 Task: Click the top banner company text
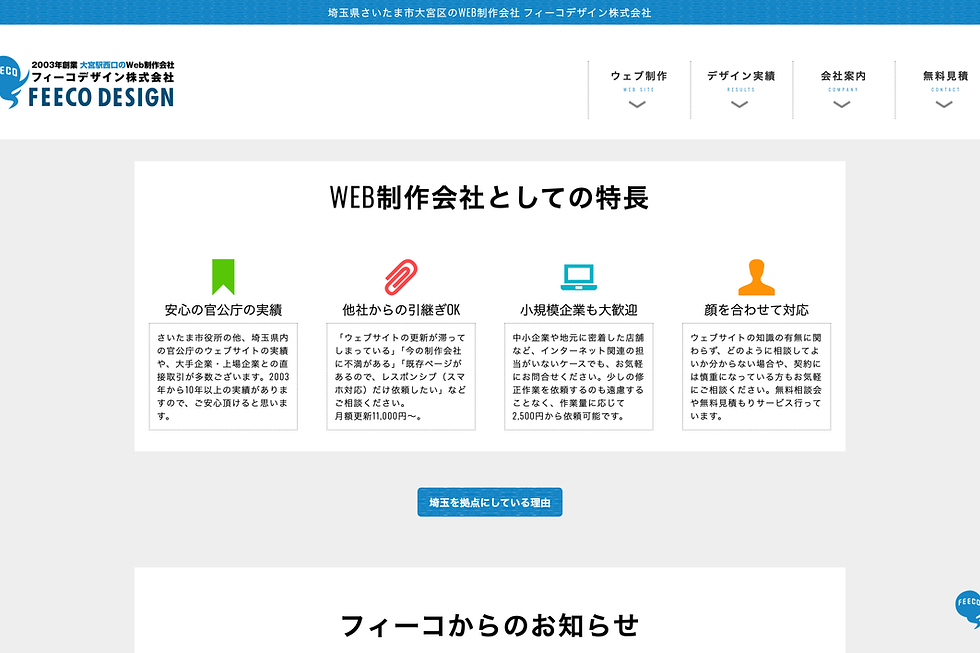click(x=489, y=12)
